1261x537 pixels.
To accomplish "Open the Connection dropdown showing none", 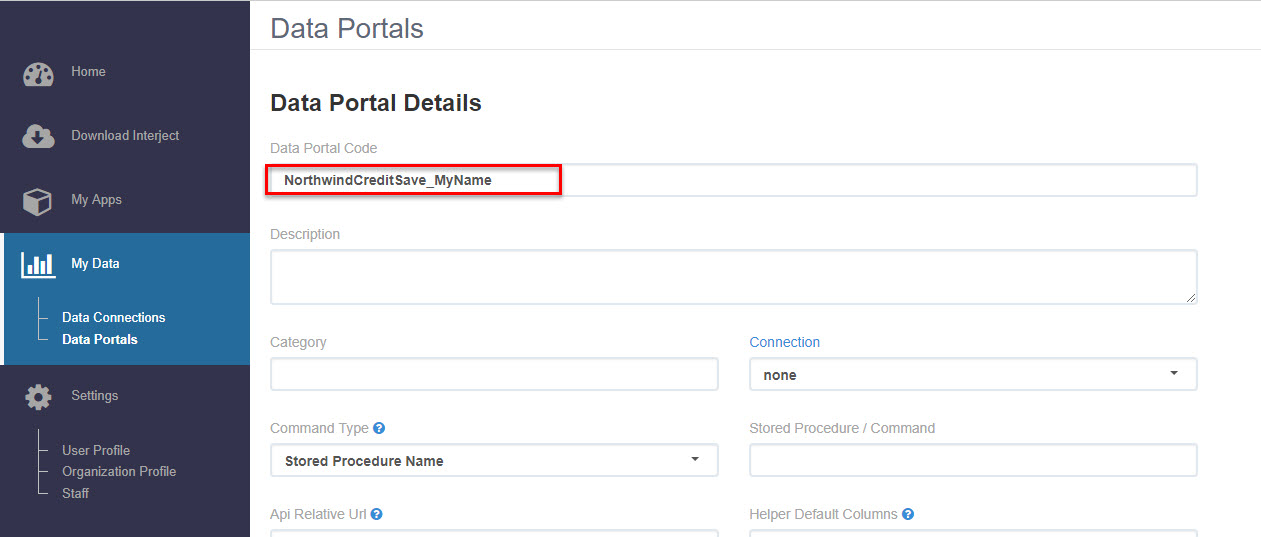I will click(973, 375).
